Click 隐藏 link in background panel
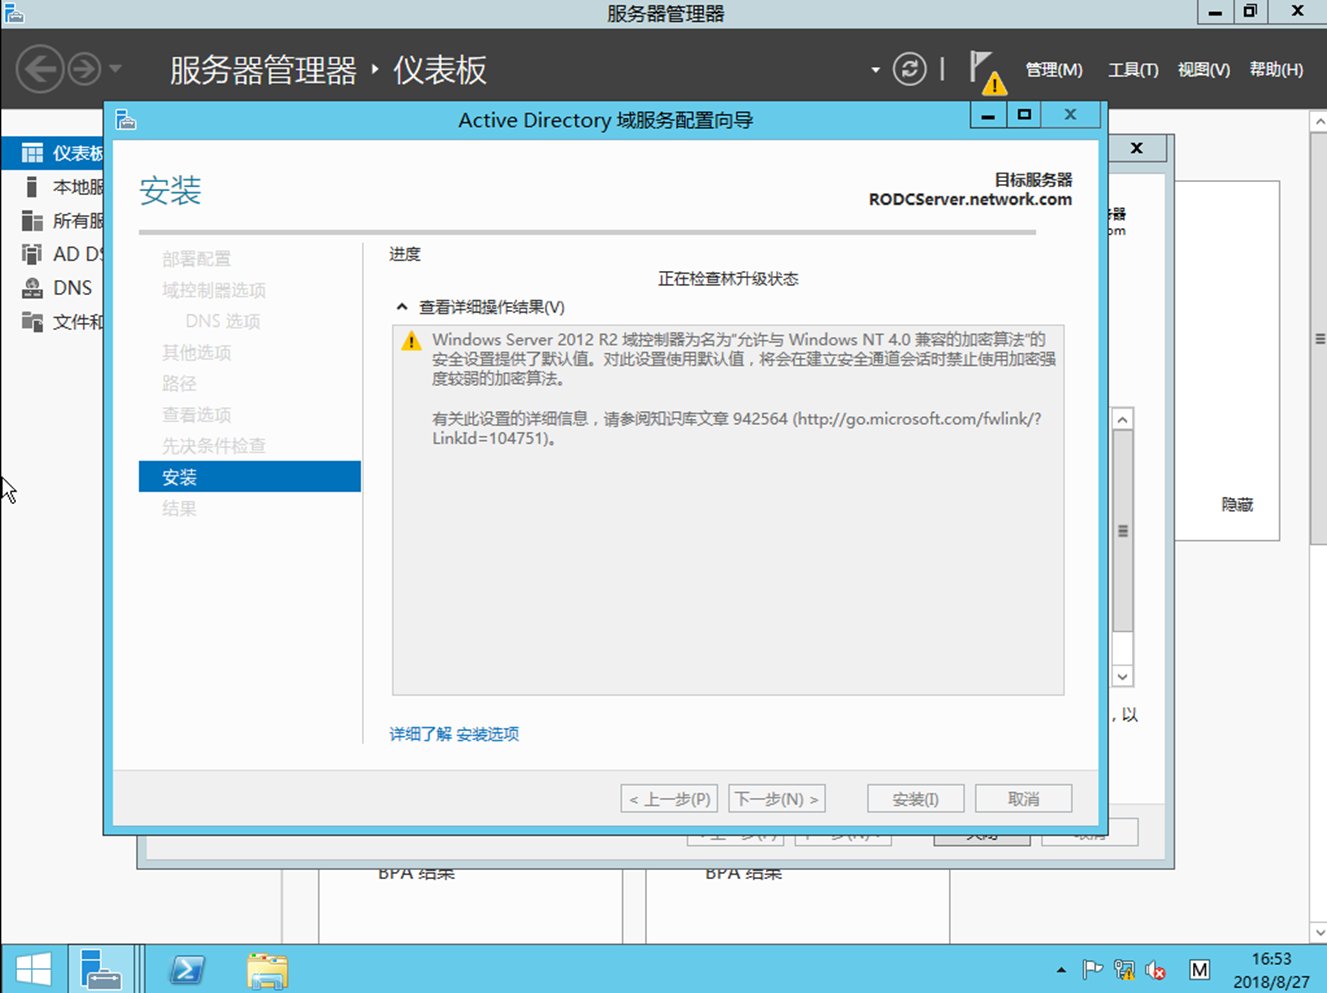This screenshot has width=1327, height=993. tap(1237, 505)
